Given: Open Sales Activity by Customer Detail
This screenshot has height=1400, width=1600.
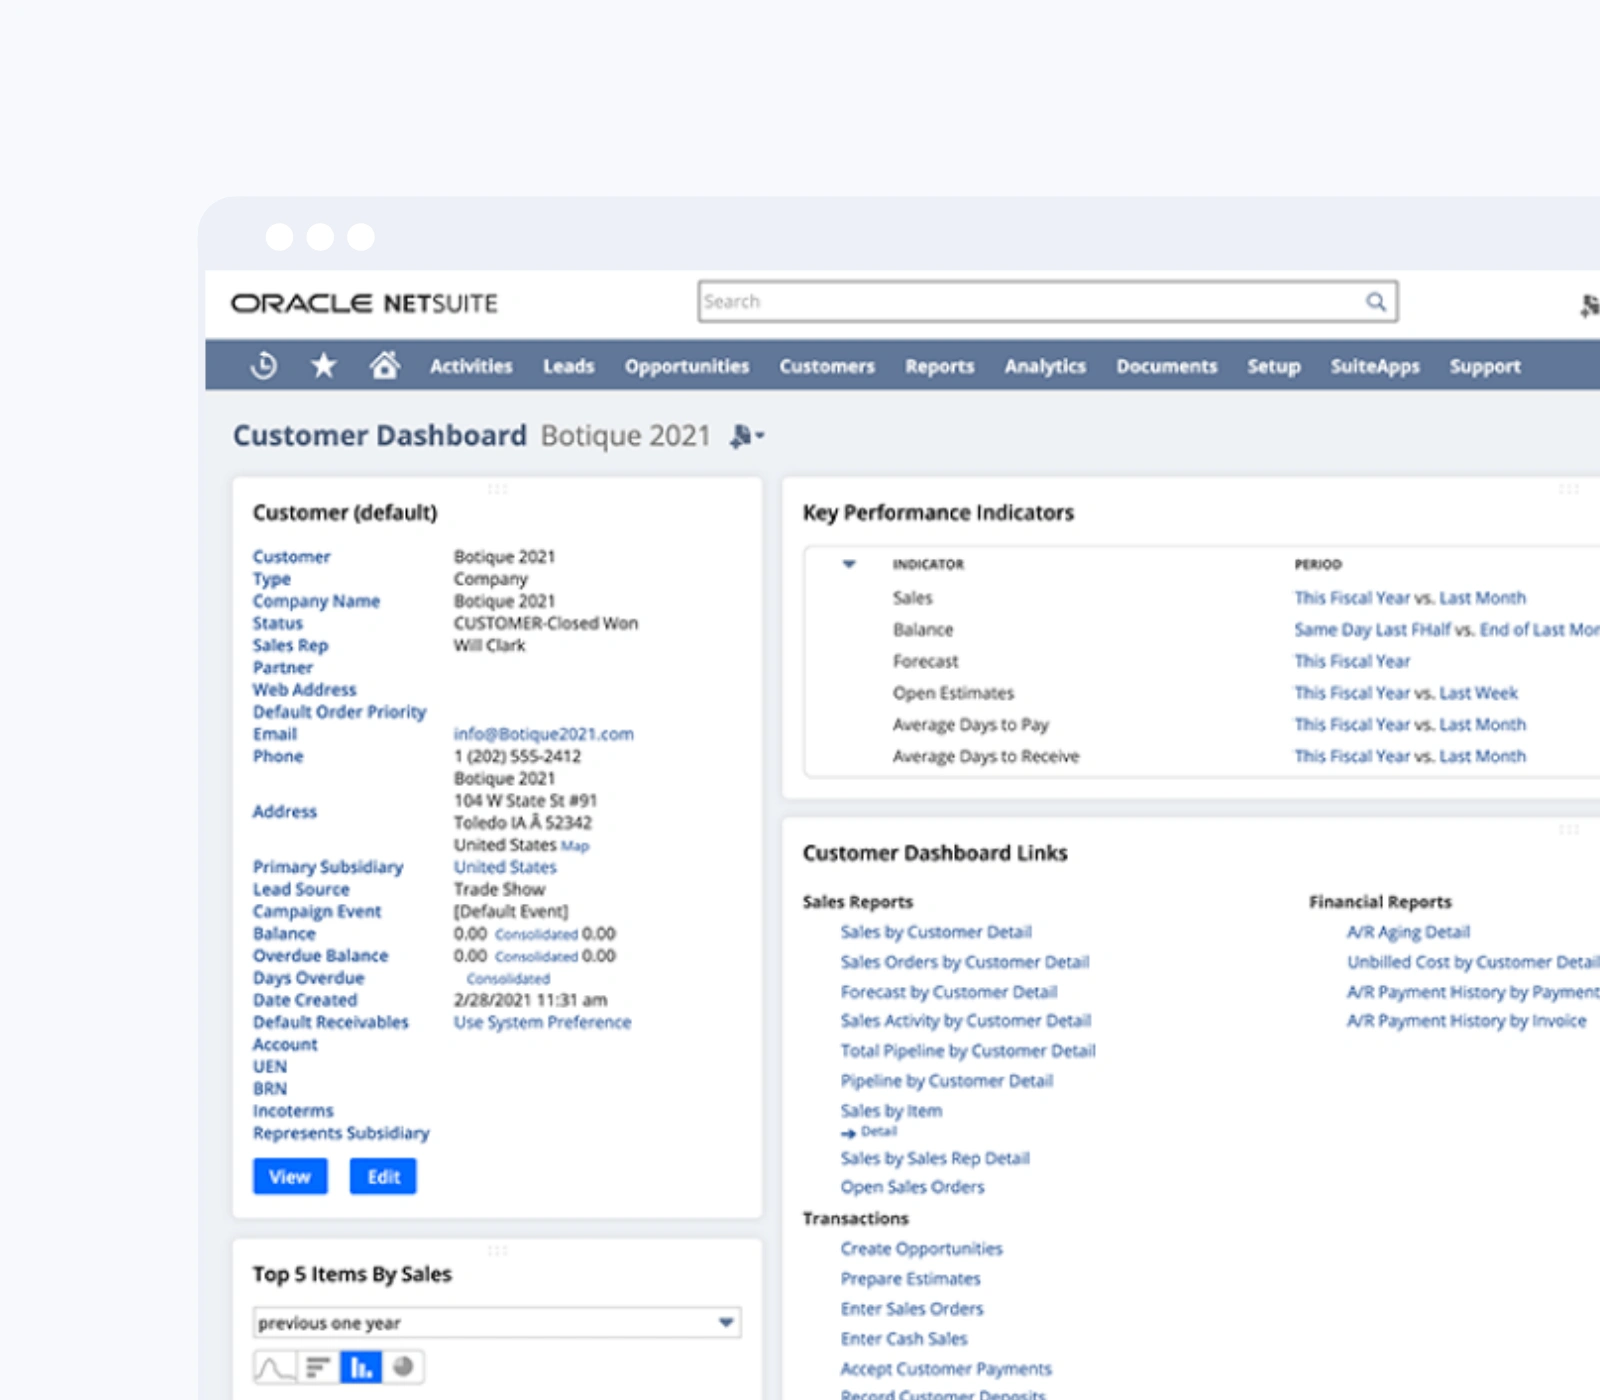Looking at the screenshot, I should click(x=966, y=1021).
